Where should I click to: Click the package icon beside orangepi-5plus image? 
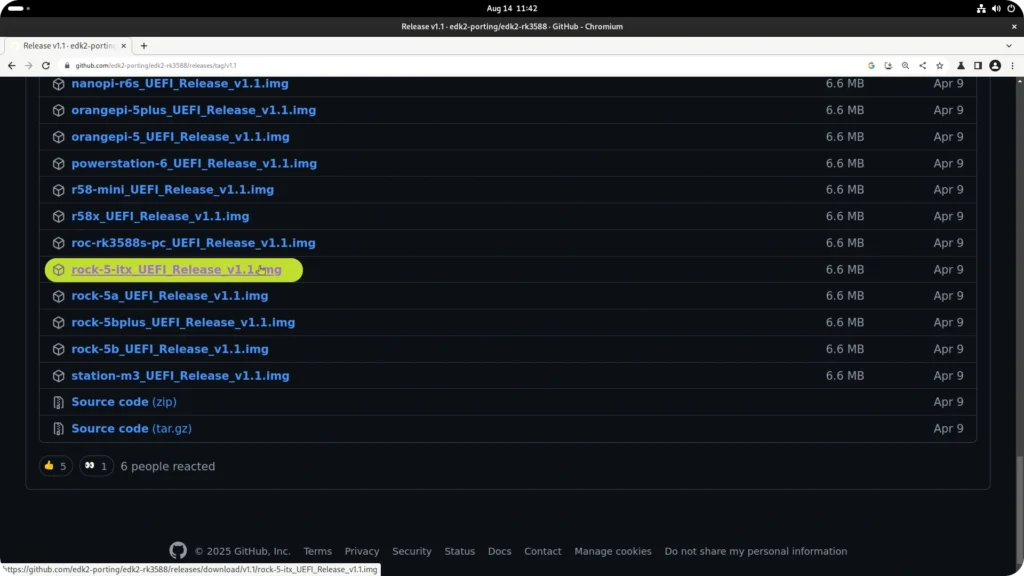59,110
